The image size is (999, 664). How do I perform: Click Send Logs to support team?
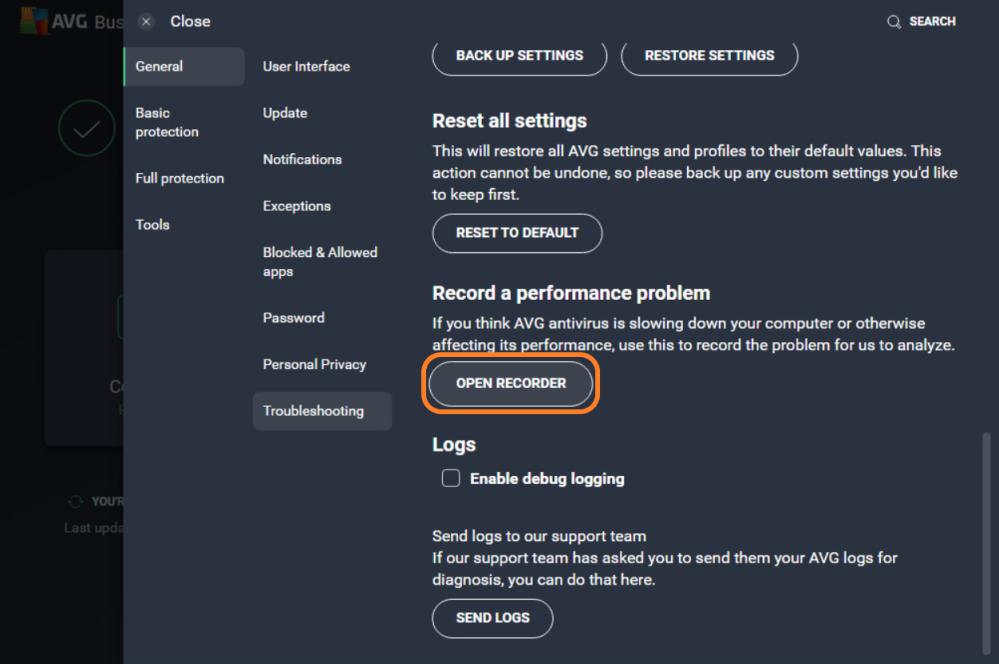click(492, 618)
